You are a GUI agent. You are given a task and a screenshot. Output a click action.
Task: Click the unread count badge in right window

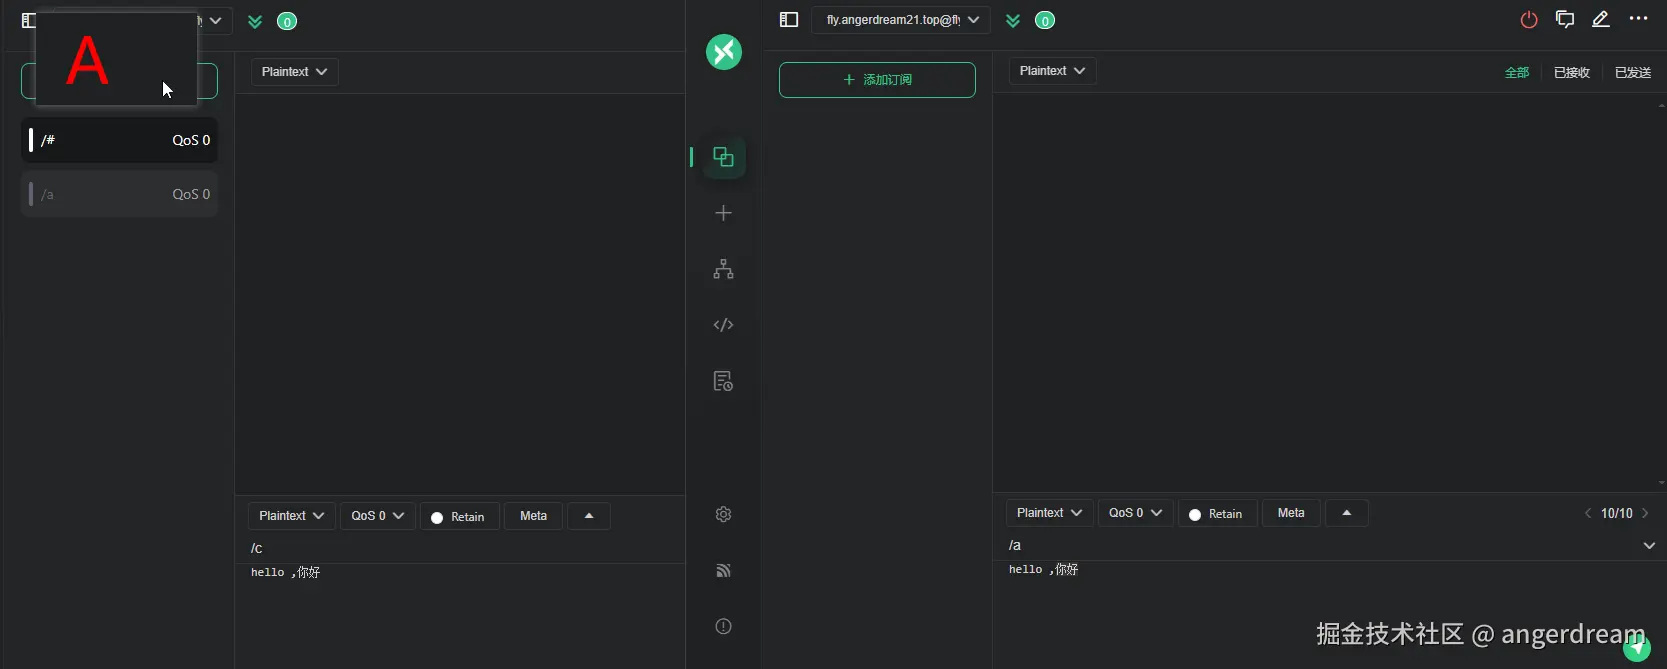pos(1045,21)
